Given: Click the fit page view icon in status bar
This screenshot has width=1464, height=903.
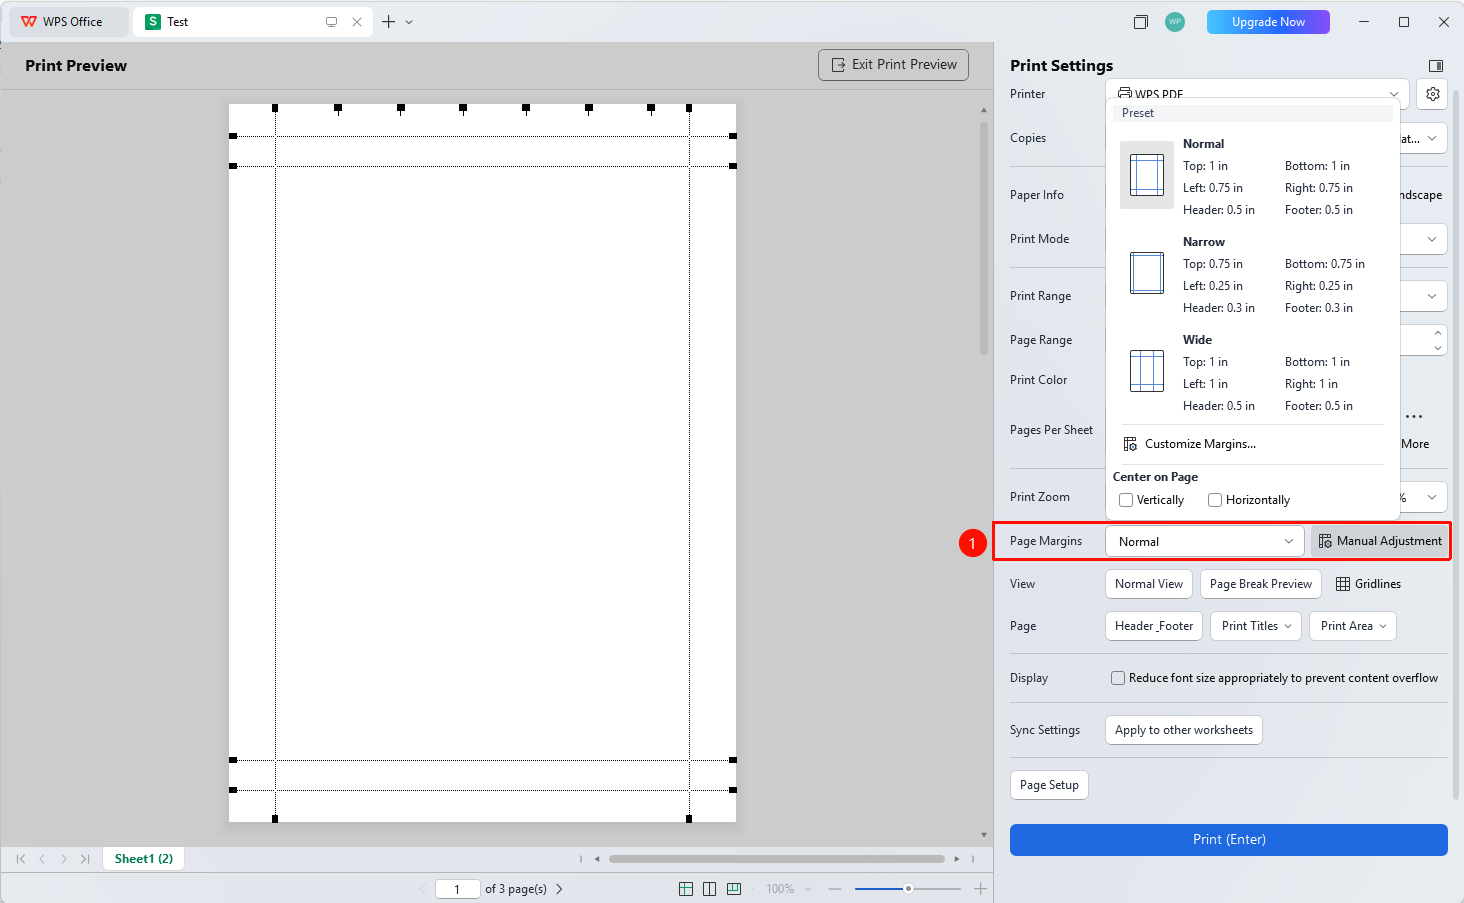Looking at the screenshot, I should pyautogui.click(x=734, y=889).
